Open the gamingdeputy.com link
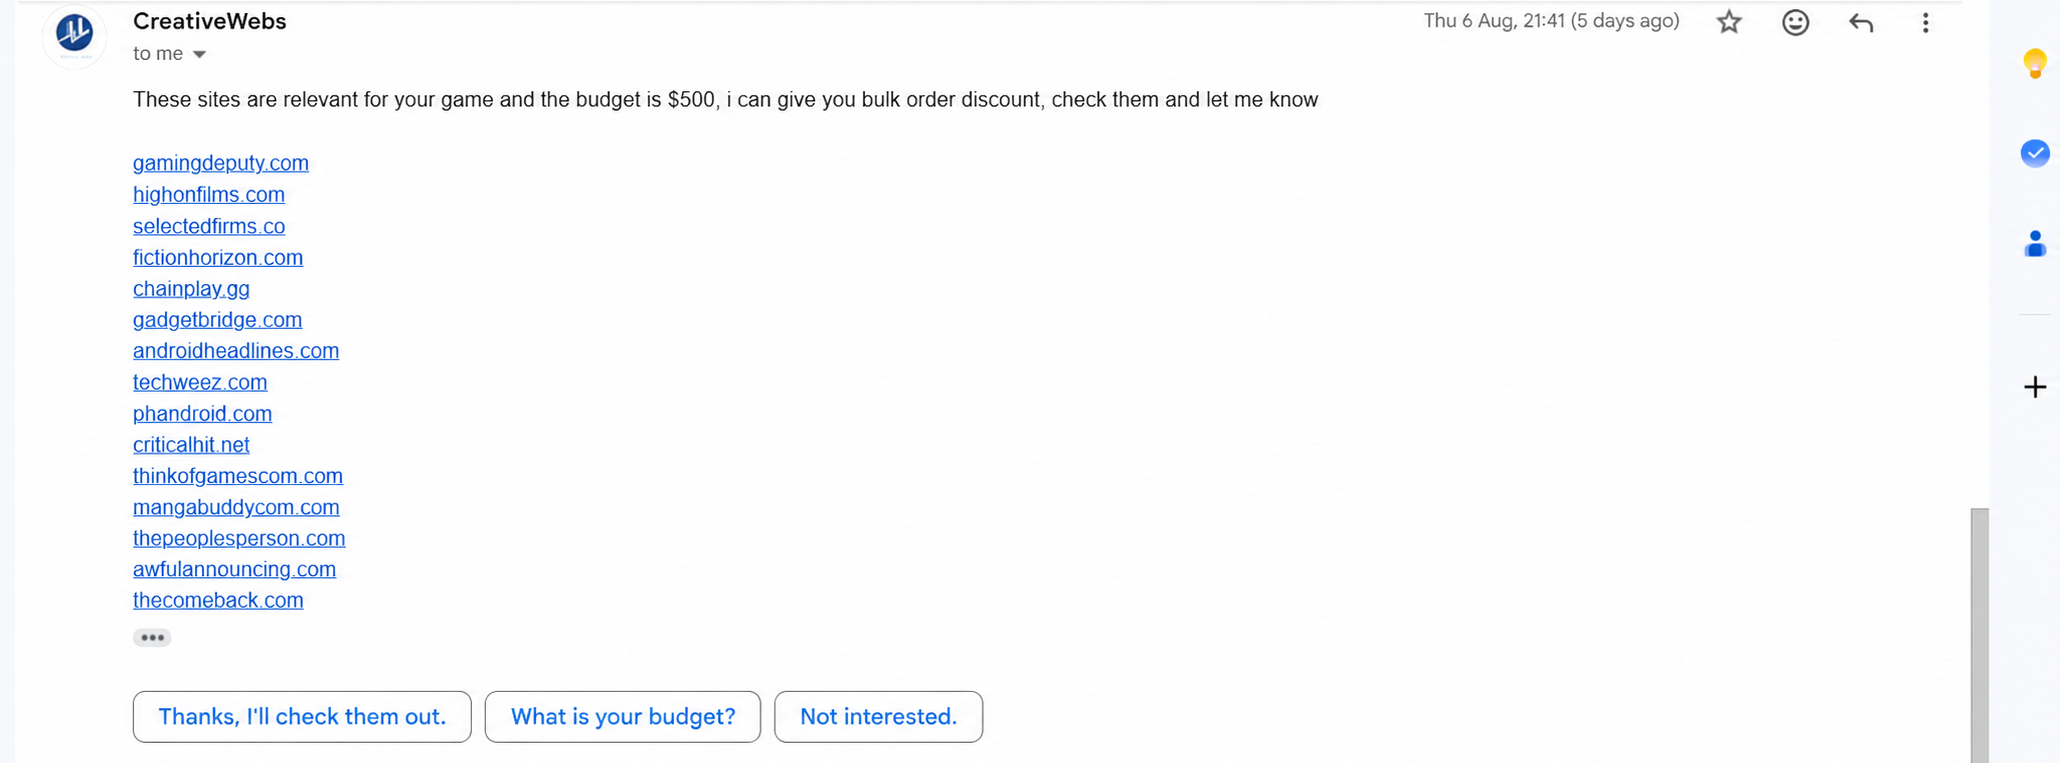2060x763 pixels. [x=221, y=163]
